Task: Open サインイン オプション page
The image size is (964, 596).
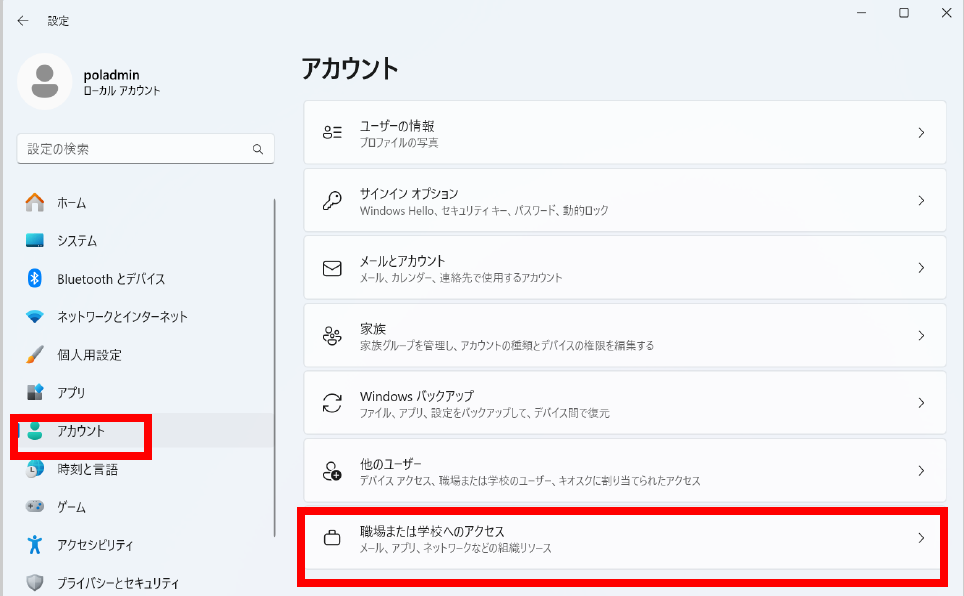Action: (625, 201)
